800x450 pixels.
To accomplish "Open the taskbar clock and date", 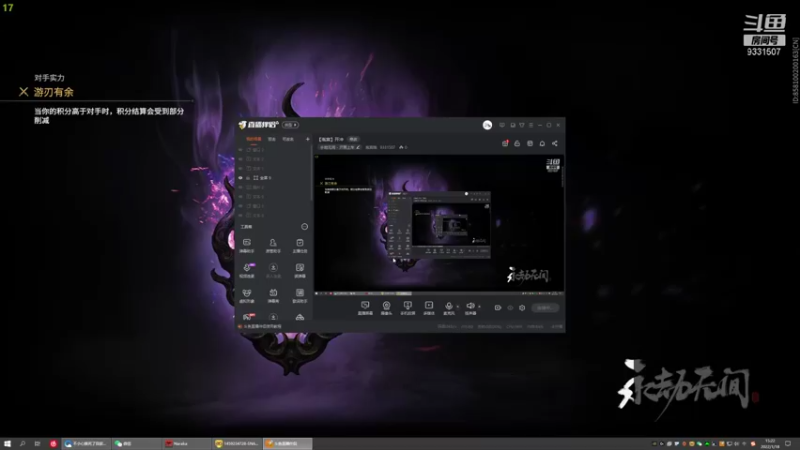I will pos(770,444).
